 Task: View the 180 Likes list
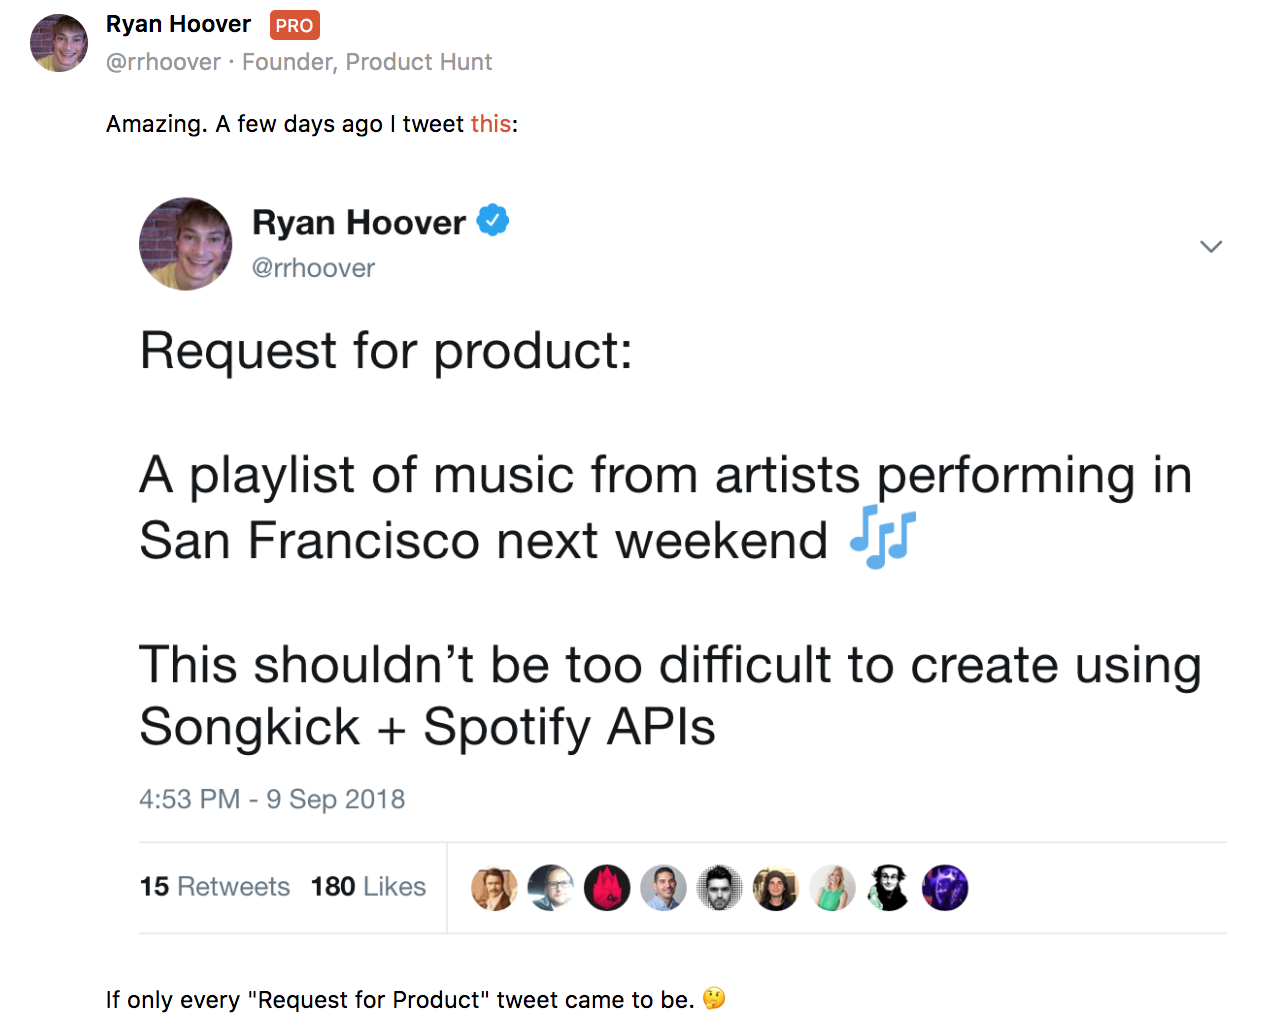click(368, 887)
